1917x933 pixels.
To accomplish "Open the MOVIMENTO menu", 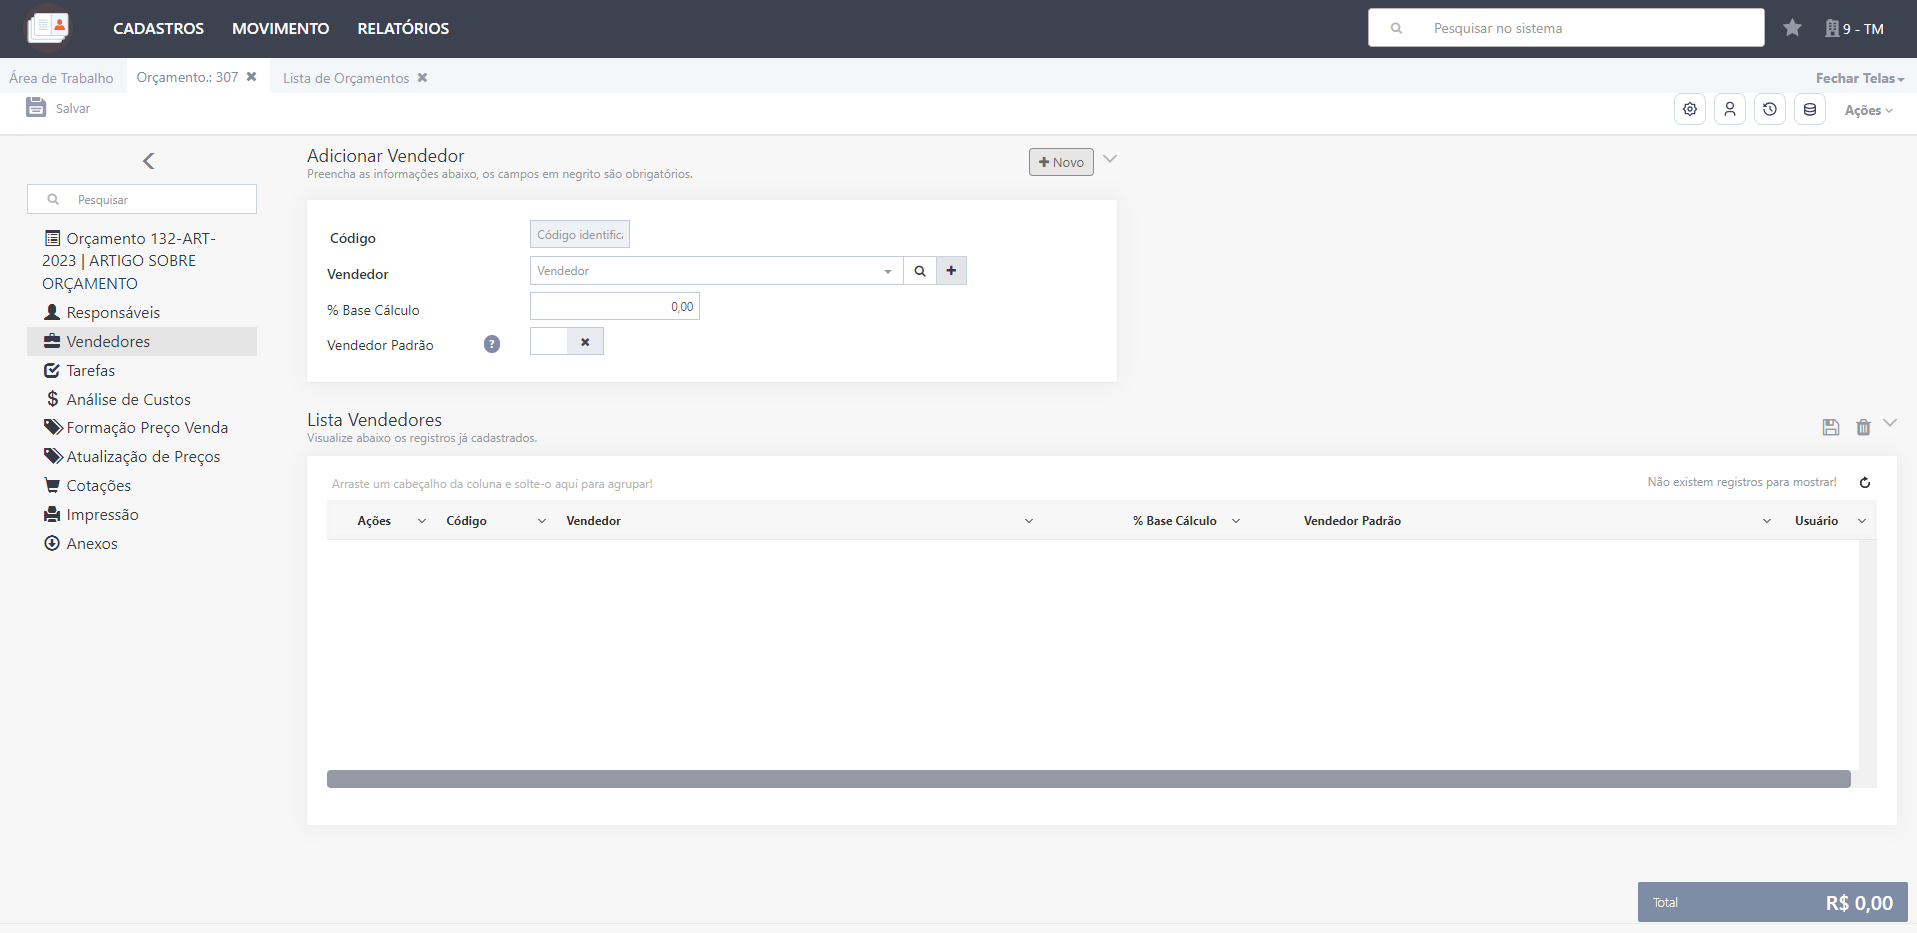I will [x=281, y=29].
